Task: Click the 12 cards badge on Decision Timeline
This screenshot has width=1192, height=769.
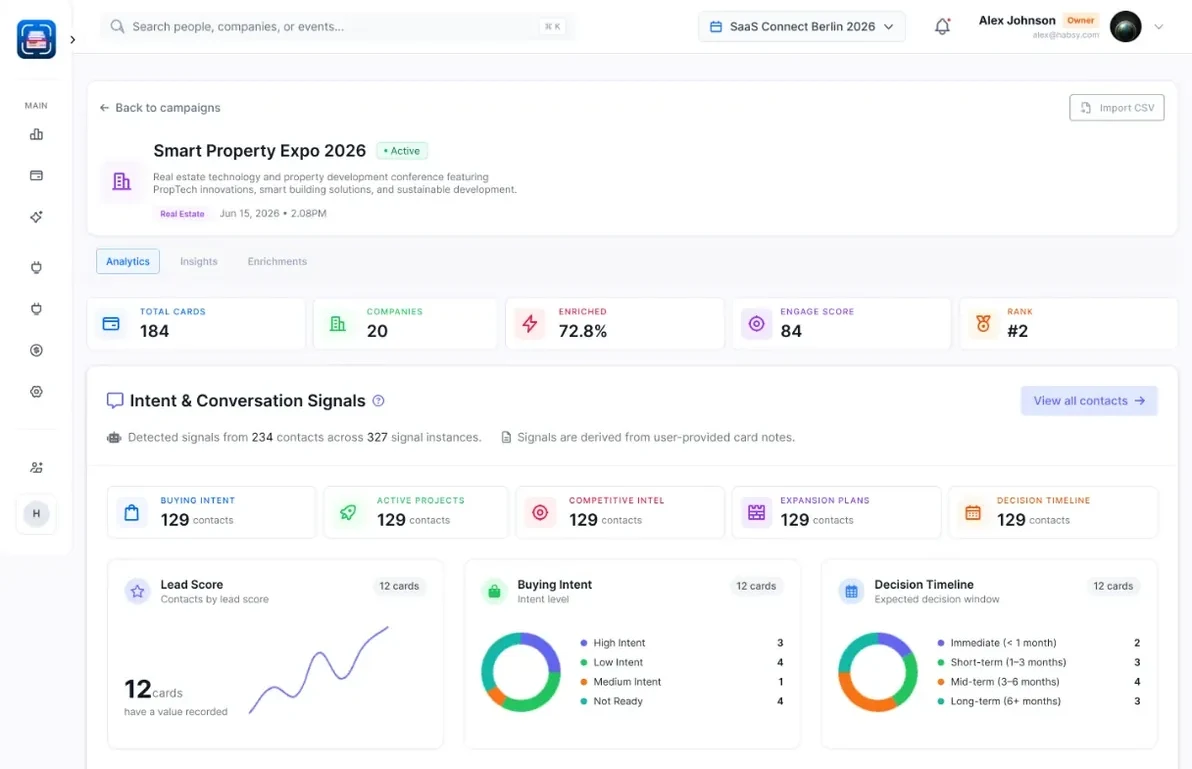Action: pos(1113,586)
